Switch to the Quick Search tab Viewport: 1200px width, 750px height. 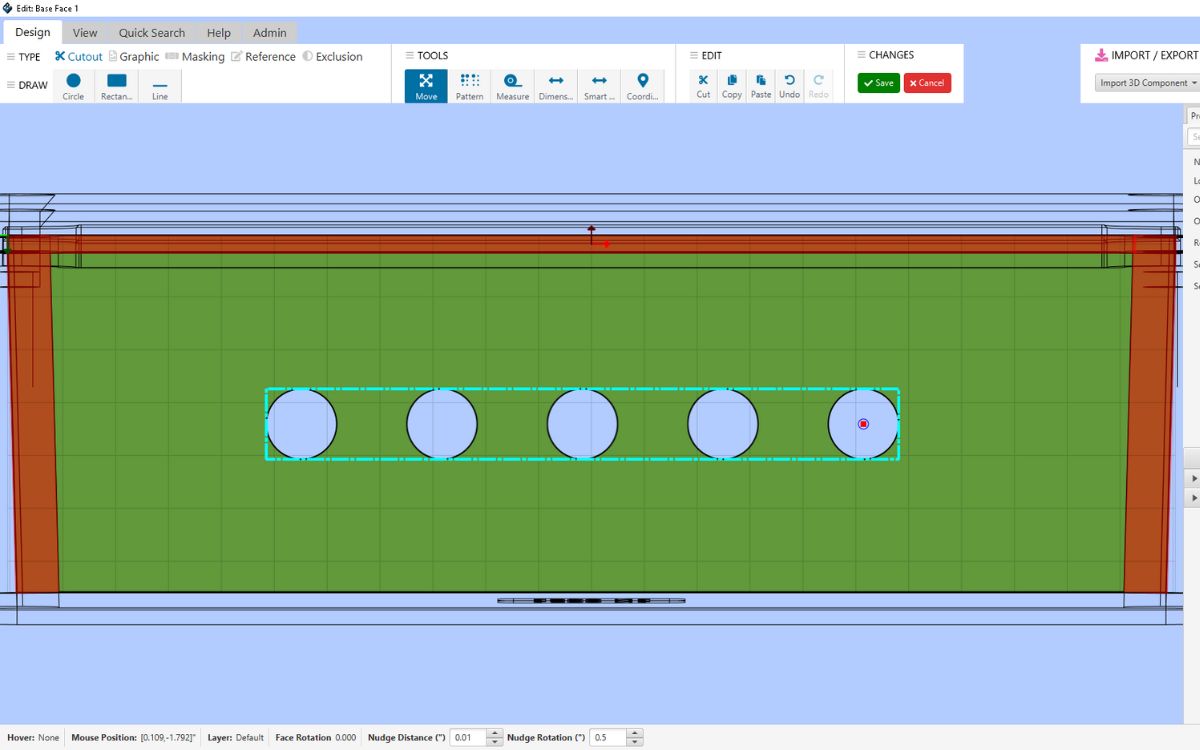(x=152, y=33)
